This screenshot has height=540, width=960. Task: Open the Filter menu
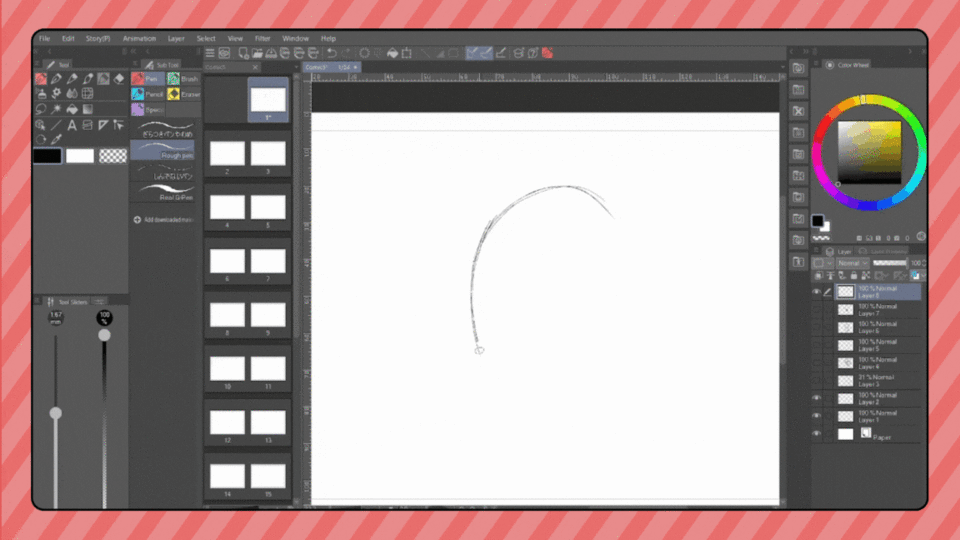[263, 38]
